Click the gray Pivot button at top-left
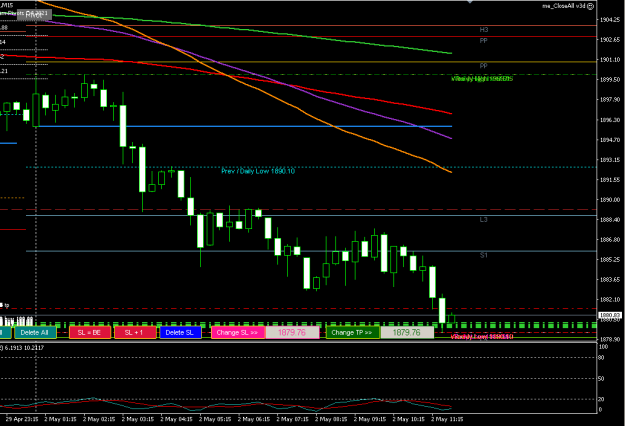625x426 pixels. (34, 14)
